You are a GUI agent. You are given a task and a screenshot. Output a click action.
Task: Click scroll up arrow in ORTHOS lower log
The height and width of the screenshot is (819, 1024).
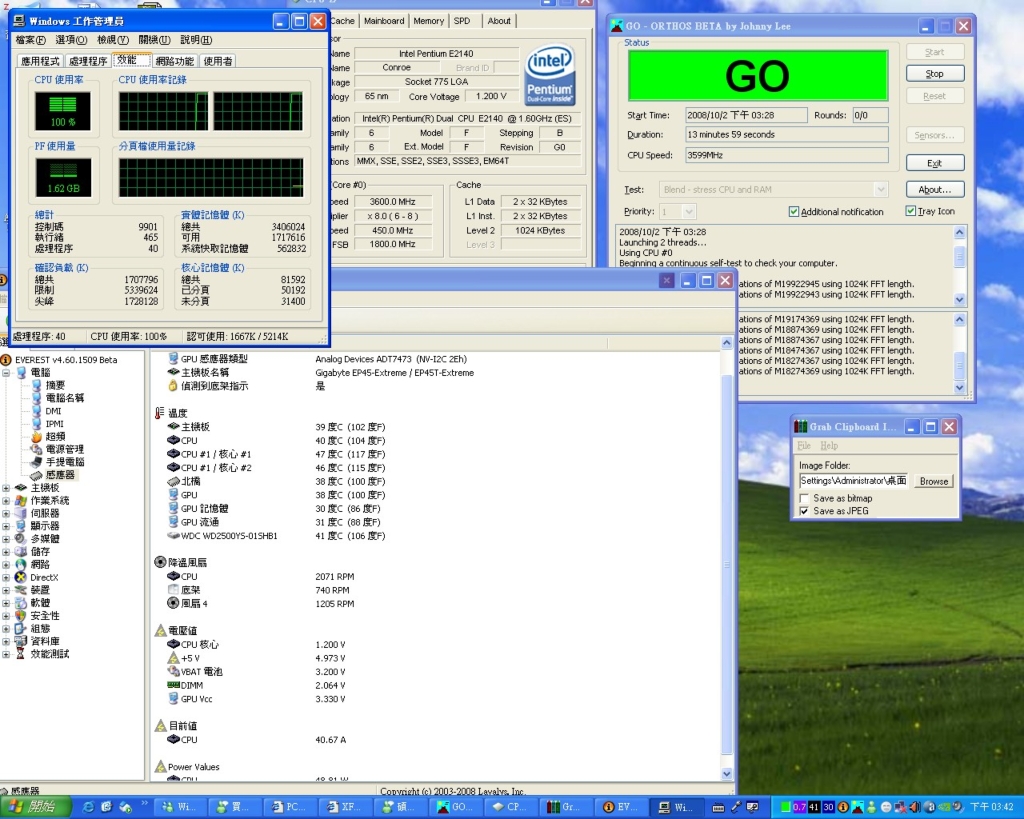959,319
